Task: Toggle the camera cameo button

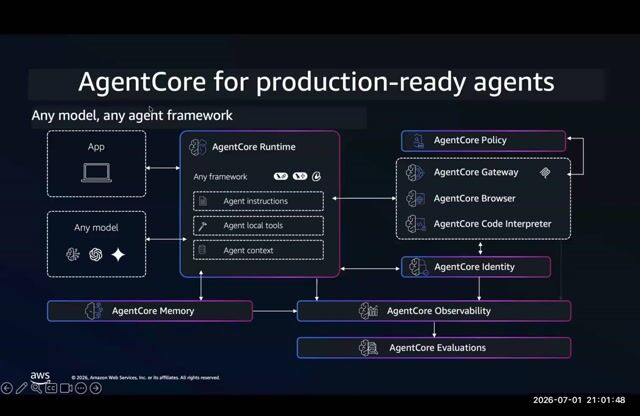Action: point(66,388)
